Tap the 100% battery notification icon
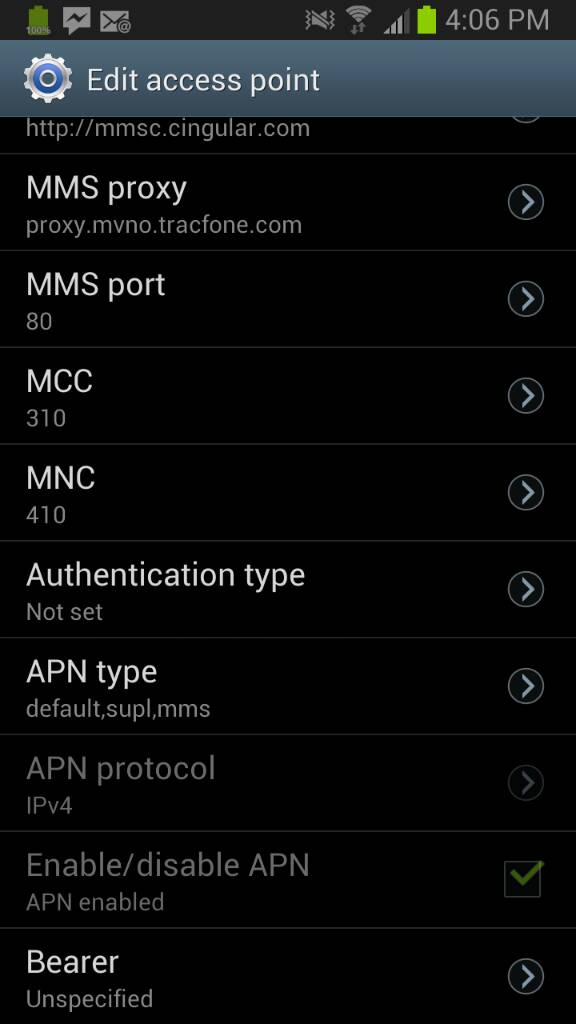Viewport: 576px width, 1024px height. (39, 20)
